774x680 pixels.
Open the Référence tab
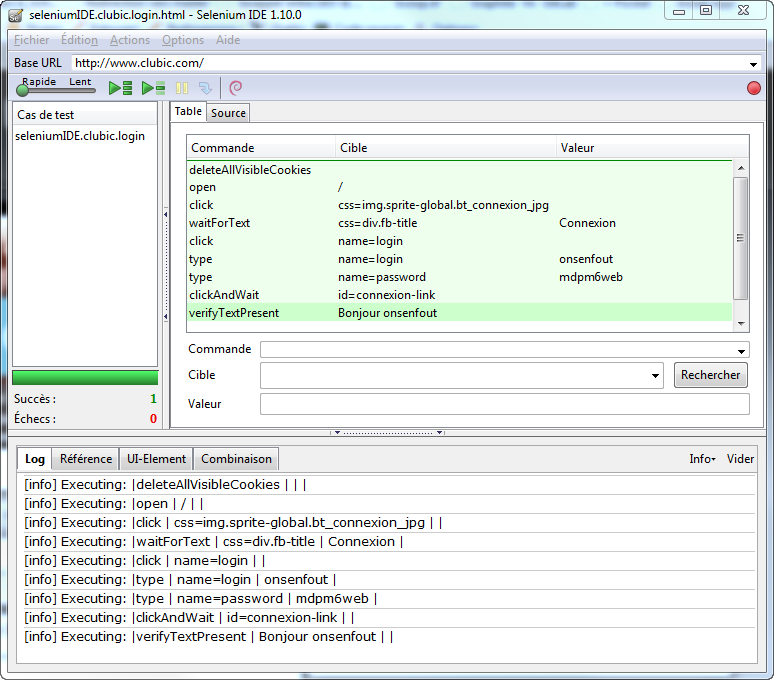[x=86, y=459]
